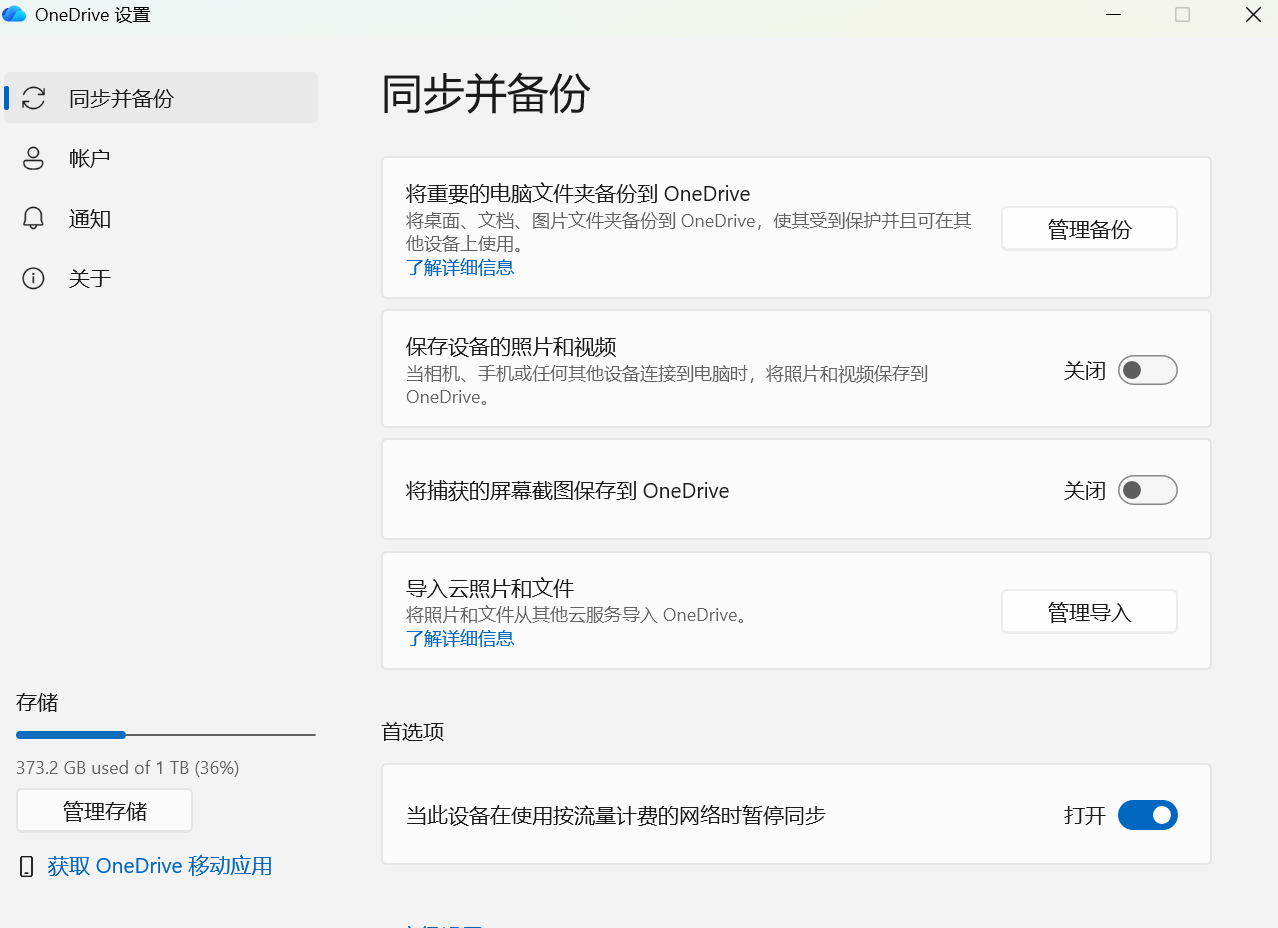Click the OneDrive cloud logo in title bar

[14, 14]
